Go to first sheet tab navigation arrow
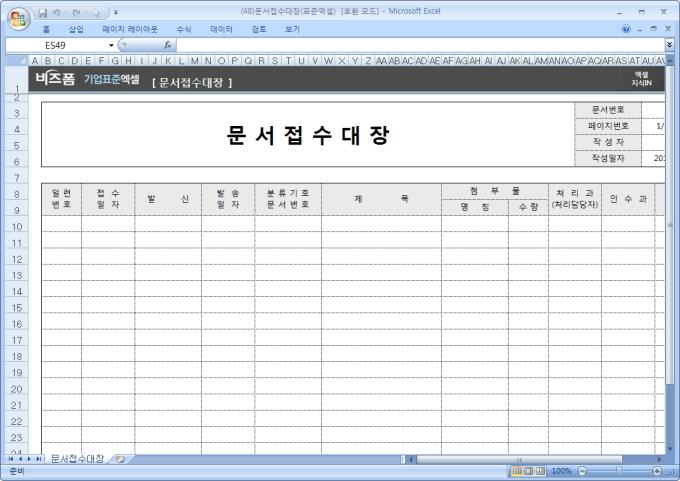680x481 pixels. click(11, 459)
